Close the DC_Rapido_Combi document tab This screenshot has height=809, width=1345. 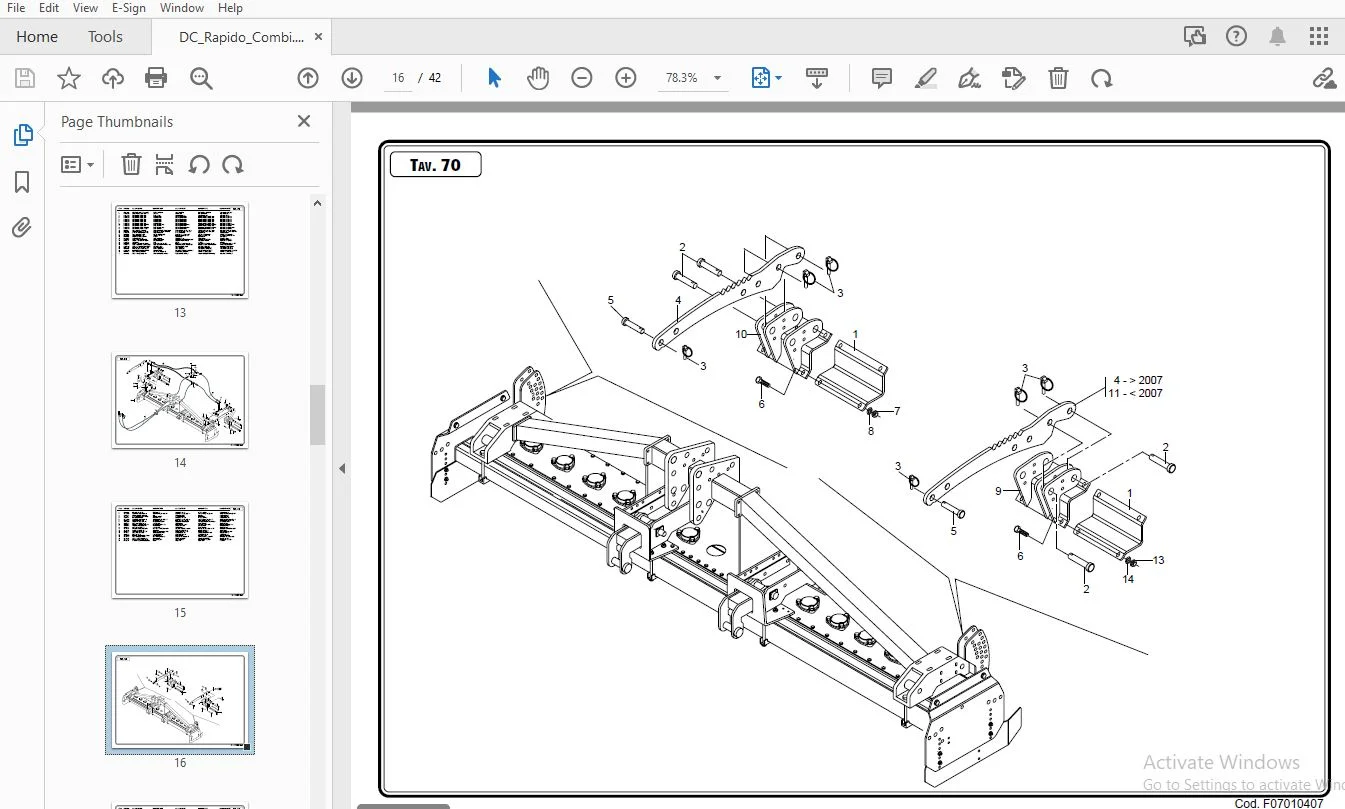[319, 37]
